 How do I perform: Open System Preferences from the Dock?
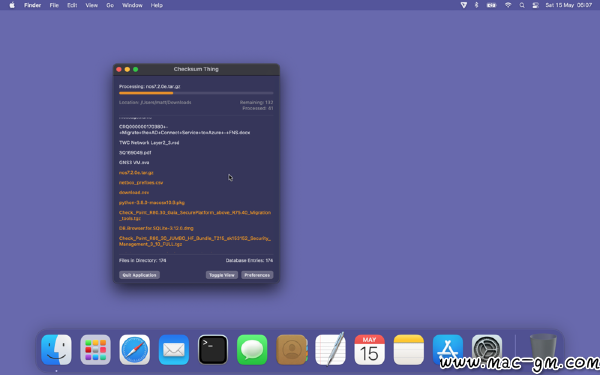(487, 350)
